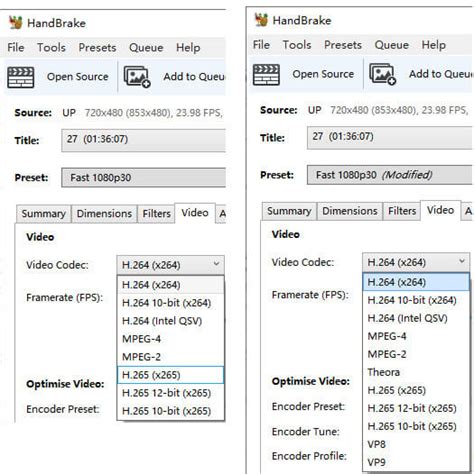Choose VP9 in right codec list
The image size is (474, 474).
pos(416,462)
